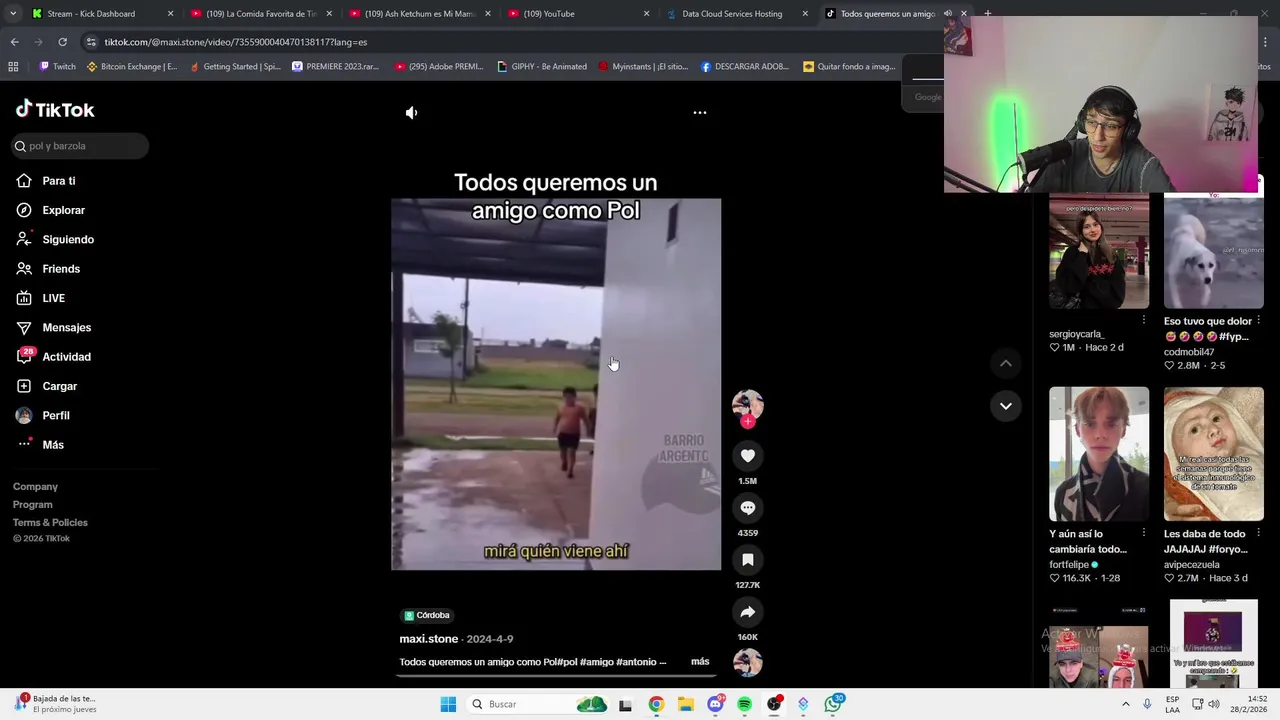Open the Cargar upload page
This screenshot has width=1280, height=720.
59,386
